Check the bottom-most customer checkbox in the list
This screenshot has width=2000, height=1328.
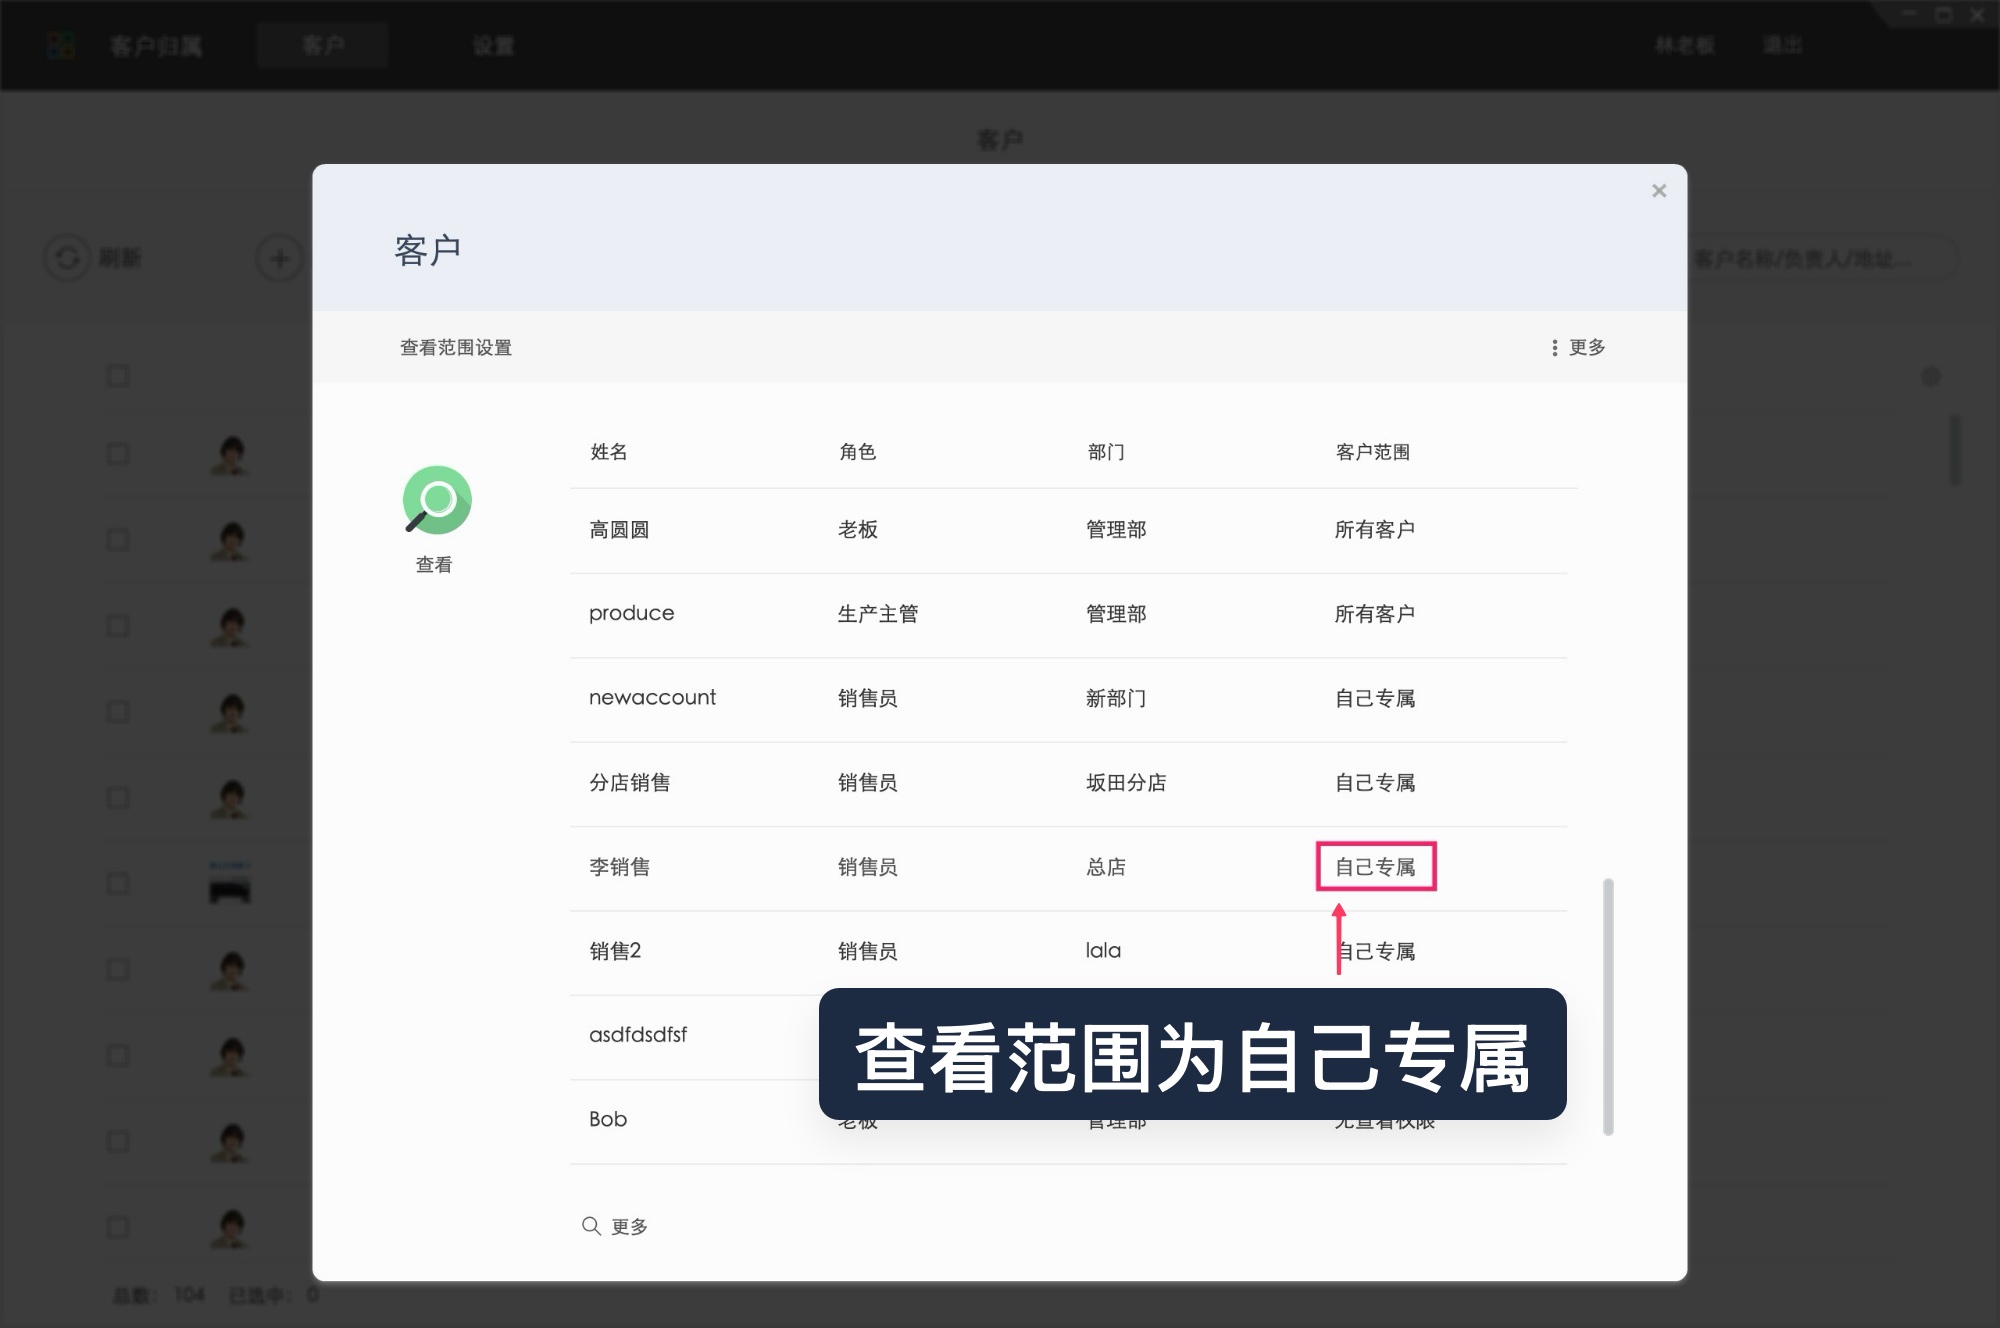118,1225
